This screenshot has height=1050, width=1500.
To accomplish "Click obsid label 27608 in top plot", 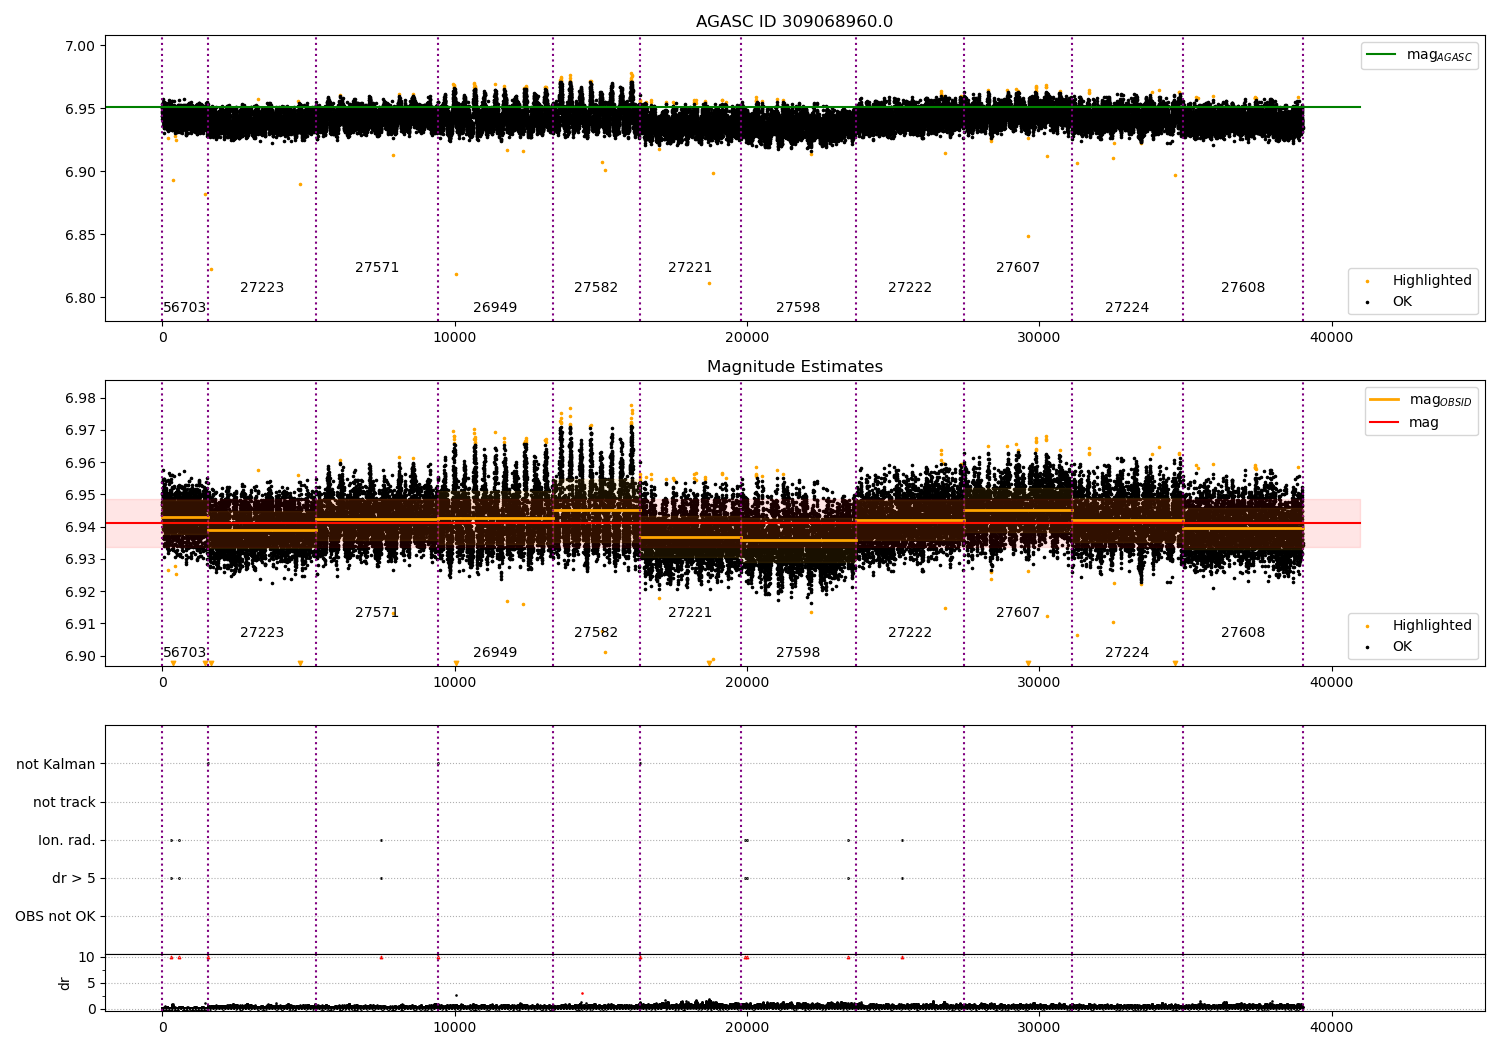I will pyautogui.click(x=1243, y=288).
